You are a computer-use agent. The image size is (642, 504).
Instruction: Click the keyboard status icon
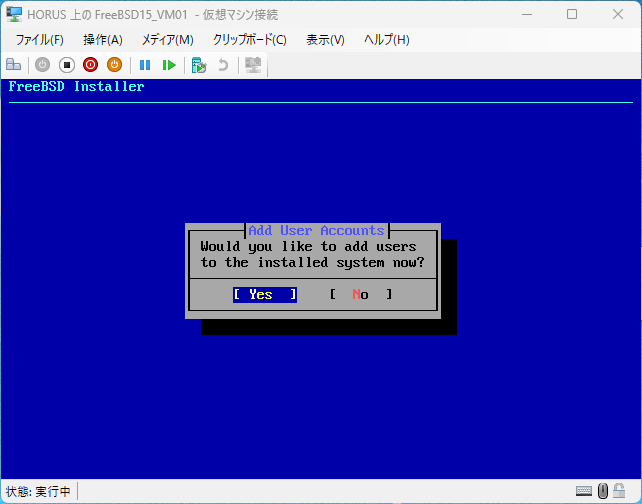583,490
